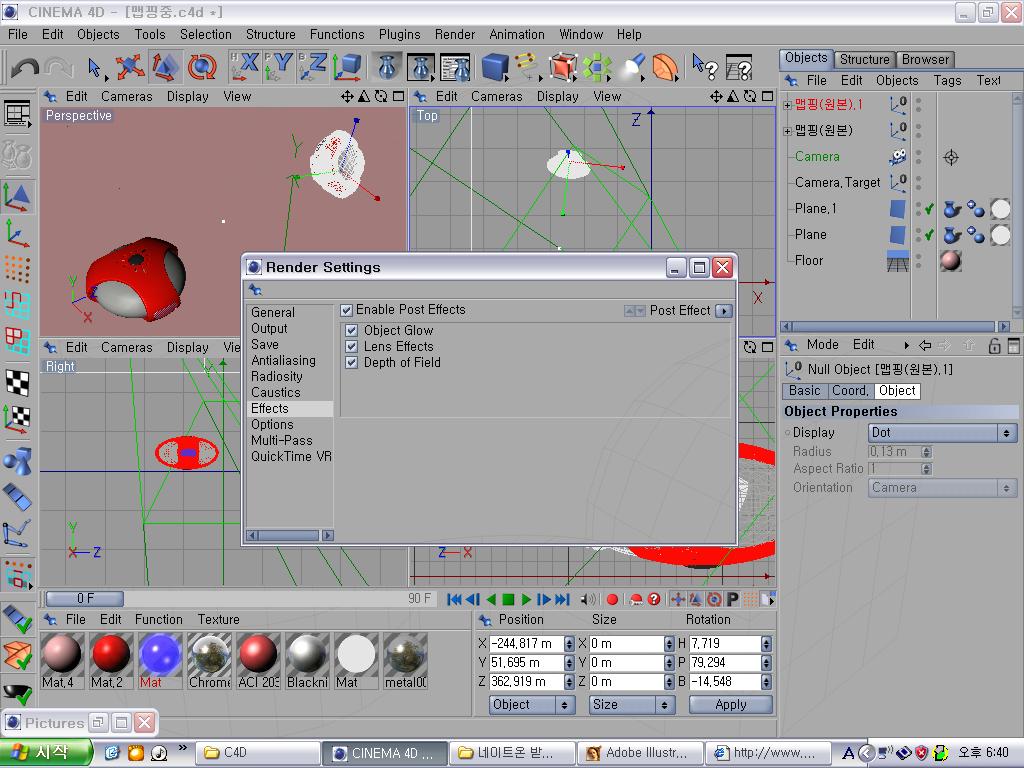Toggle the Y axis lock
Viewport: 1024px width, 768px height.
point(279,67)
